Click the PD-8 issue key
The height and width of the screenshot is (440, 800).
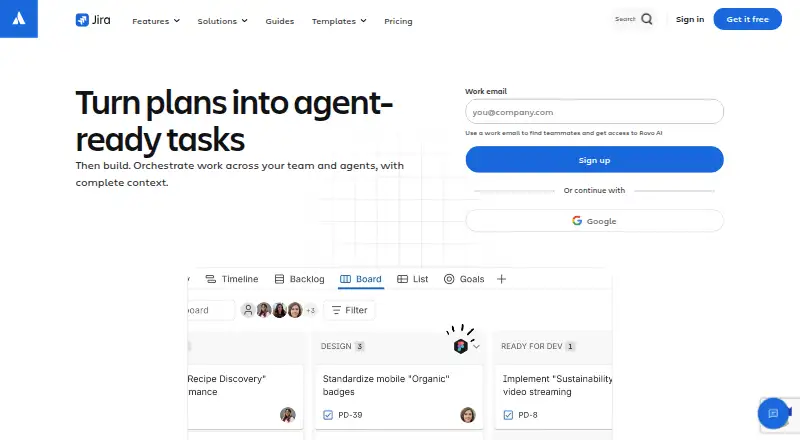click(x=528, y=415)
